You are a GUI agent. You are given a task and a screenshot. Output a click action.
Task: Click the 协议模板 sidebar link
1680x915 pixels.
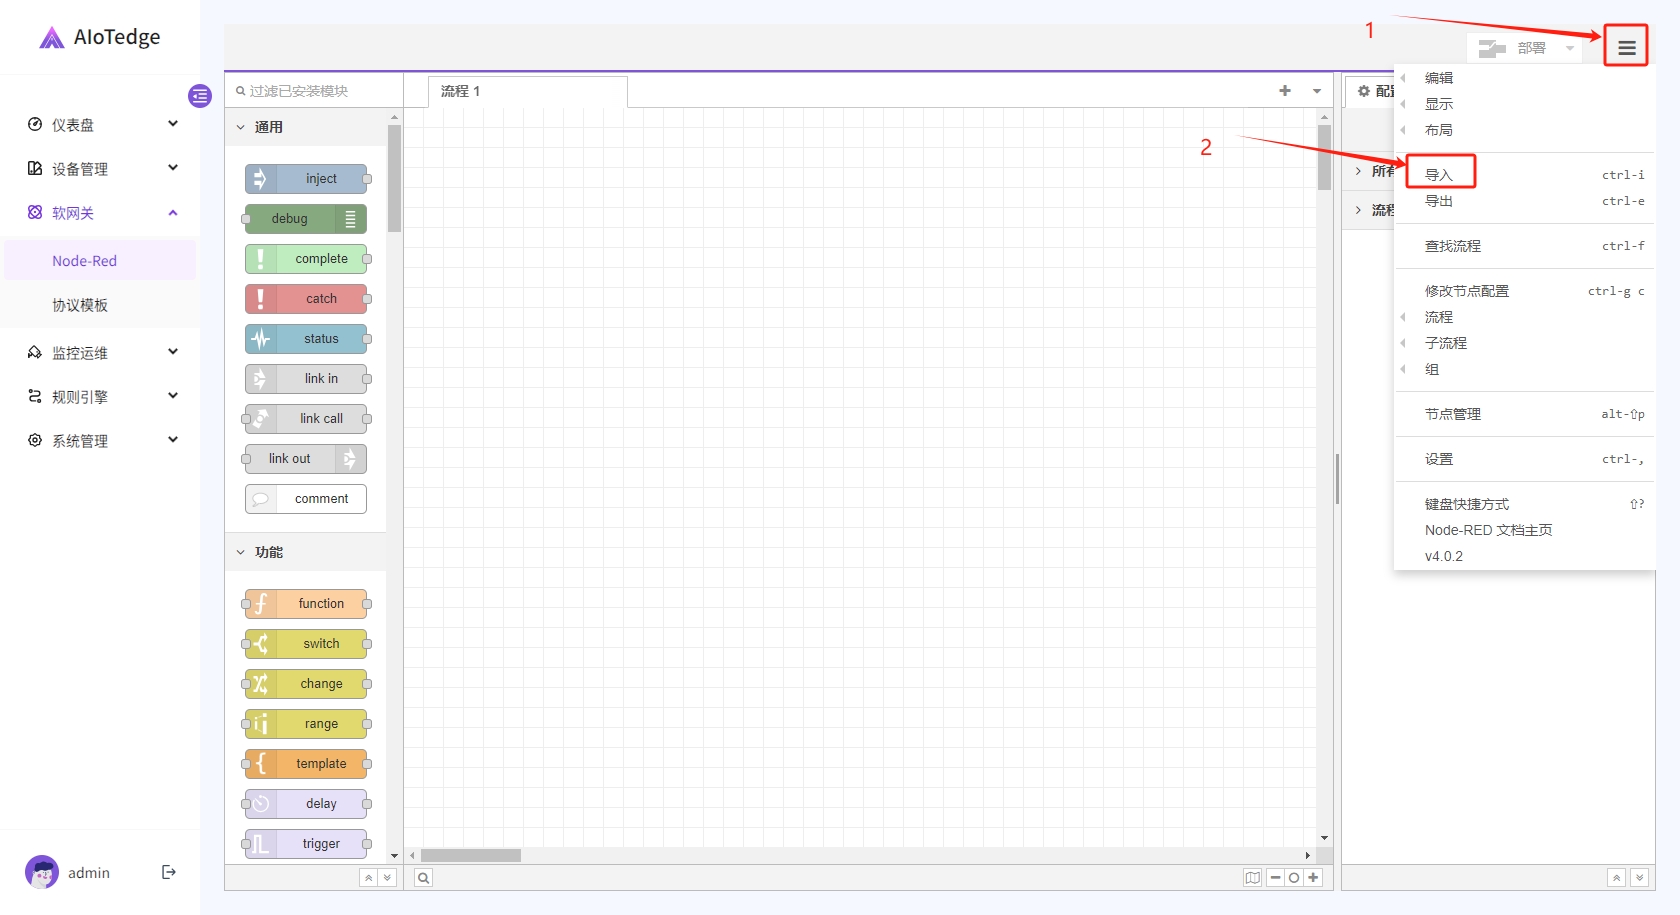pos(80,305)
